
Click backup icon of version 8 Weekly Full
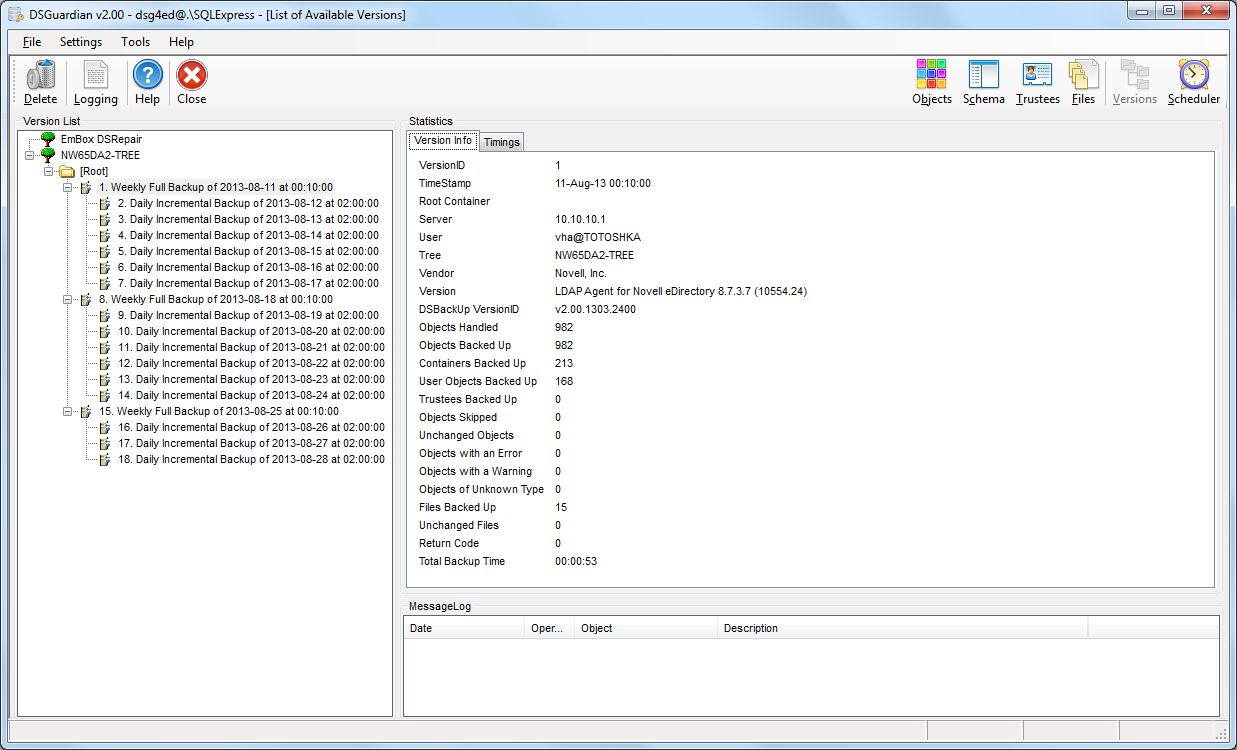[86, 299]
